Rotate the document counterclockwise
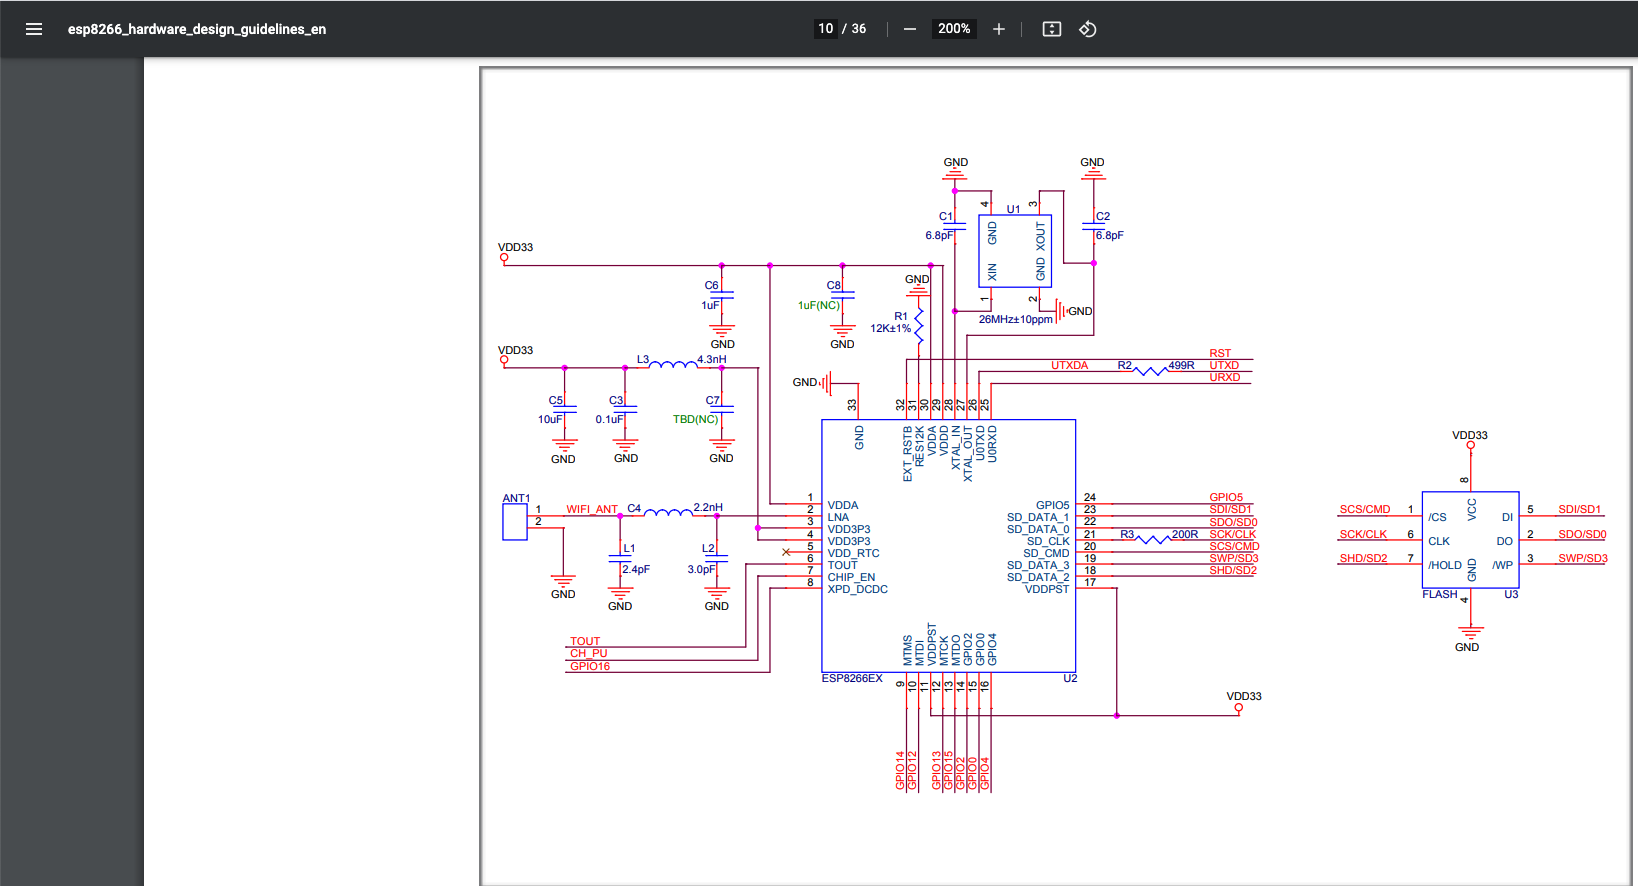The image size is (1638, 886). [x=1088, y=29]
